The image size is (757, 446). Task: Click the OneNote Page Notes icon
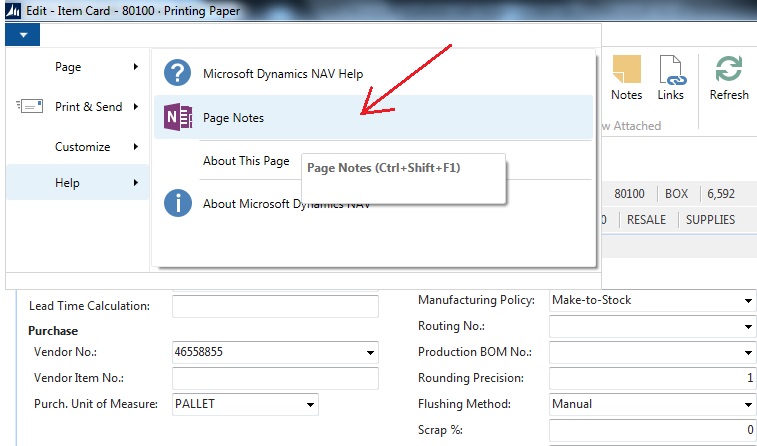(178, 117)
